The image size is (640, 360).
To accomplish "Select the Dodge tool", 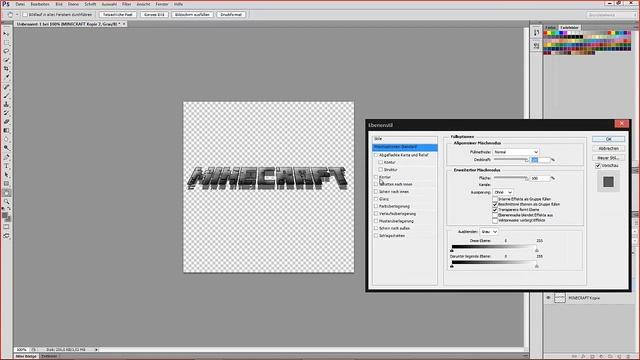I will point(6,147).
